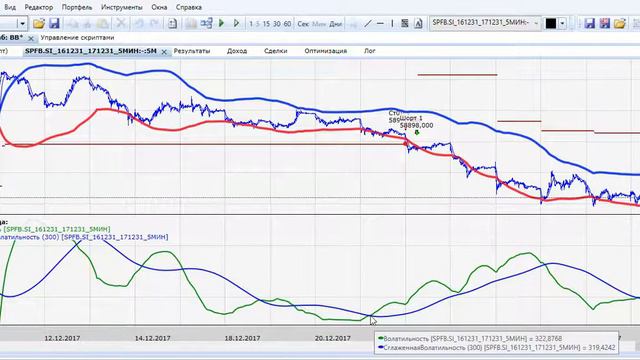Set timeframe interval to 30
This screenshot has width=640, height=360.
[277, 24]
